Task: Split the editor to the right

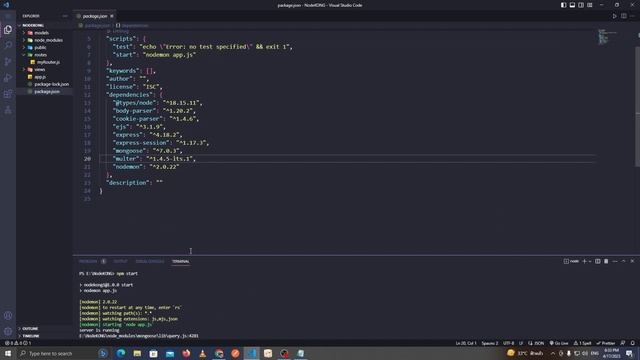Action: click(x=624, y=16)
